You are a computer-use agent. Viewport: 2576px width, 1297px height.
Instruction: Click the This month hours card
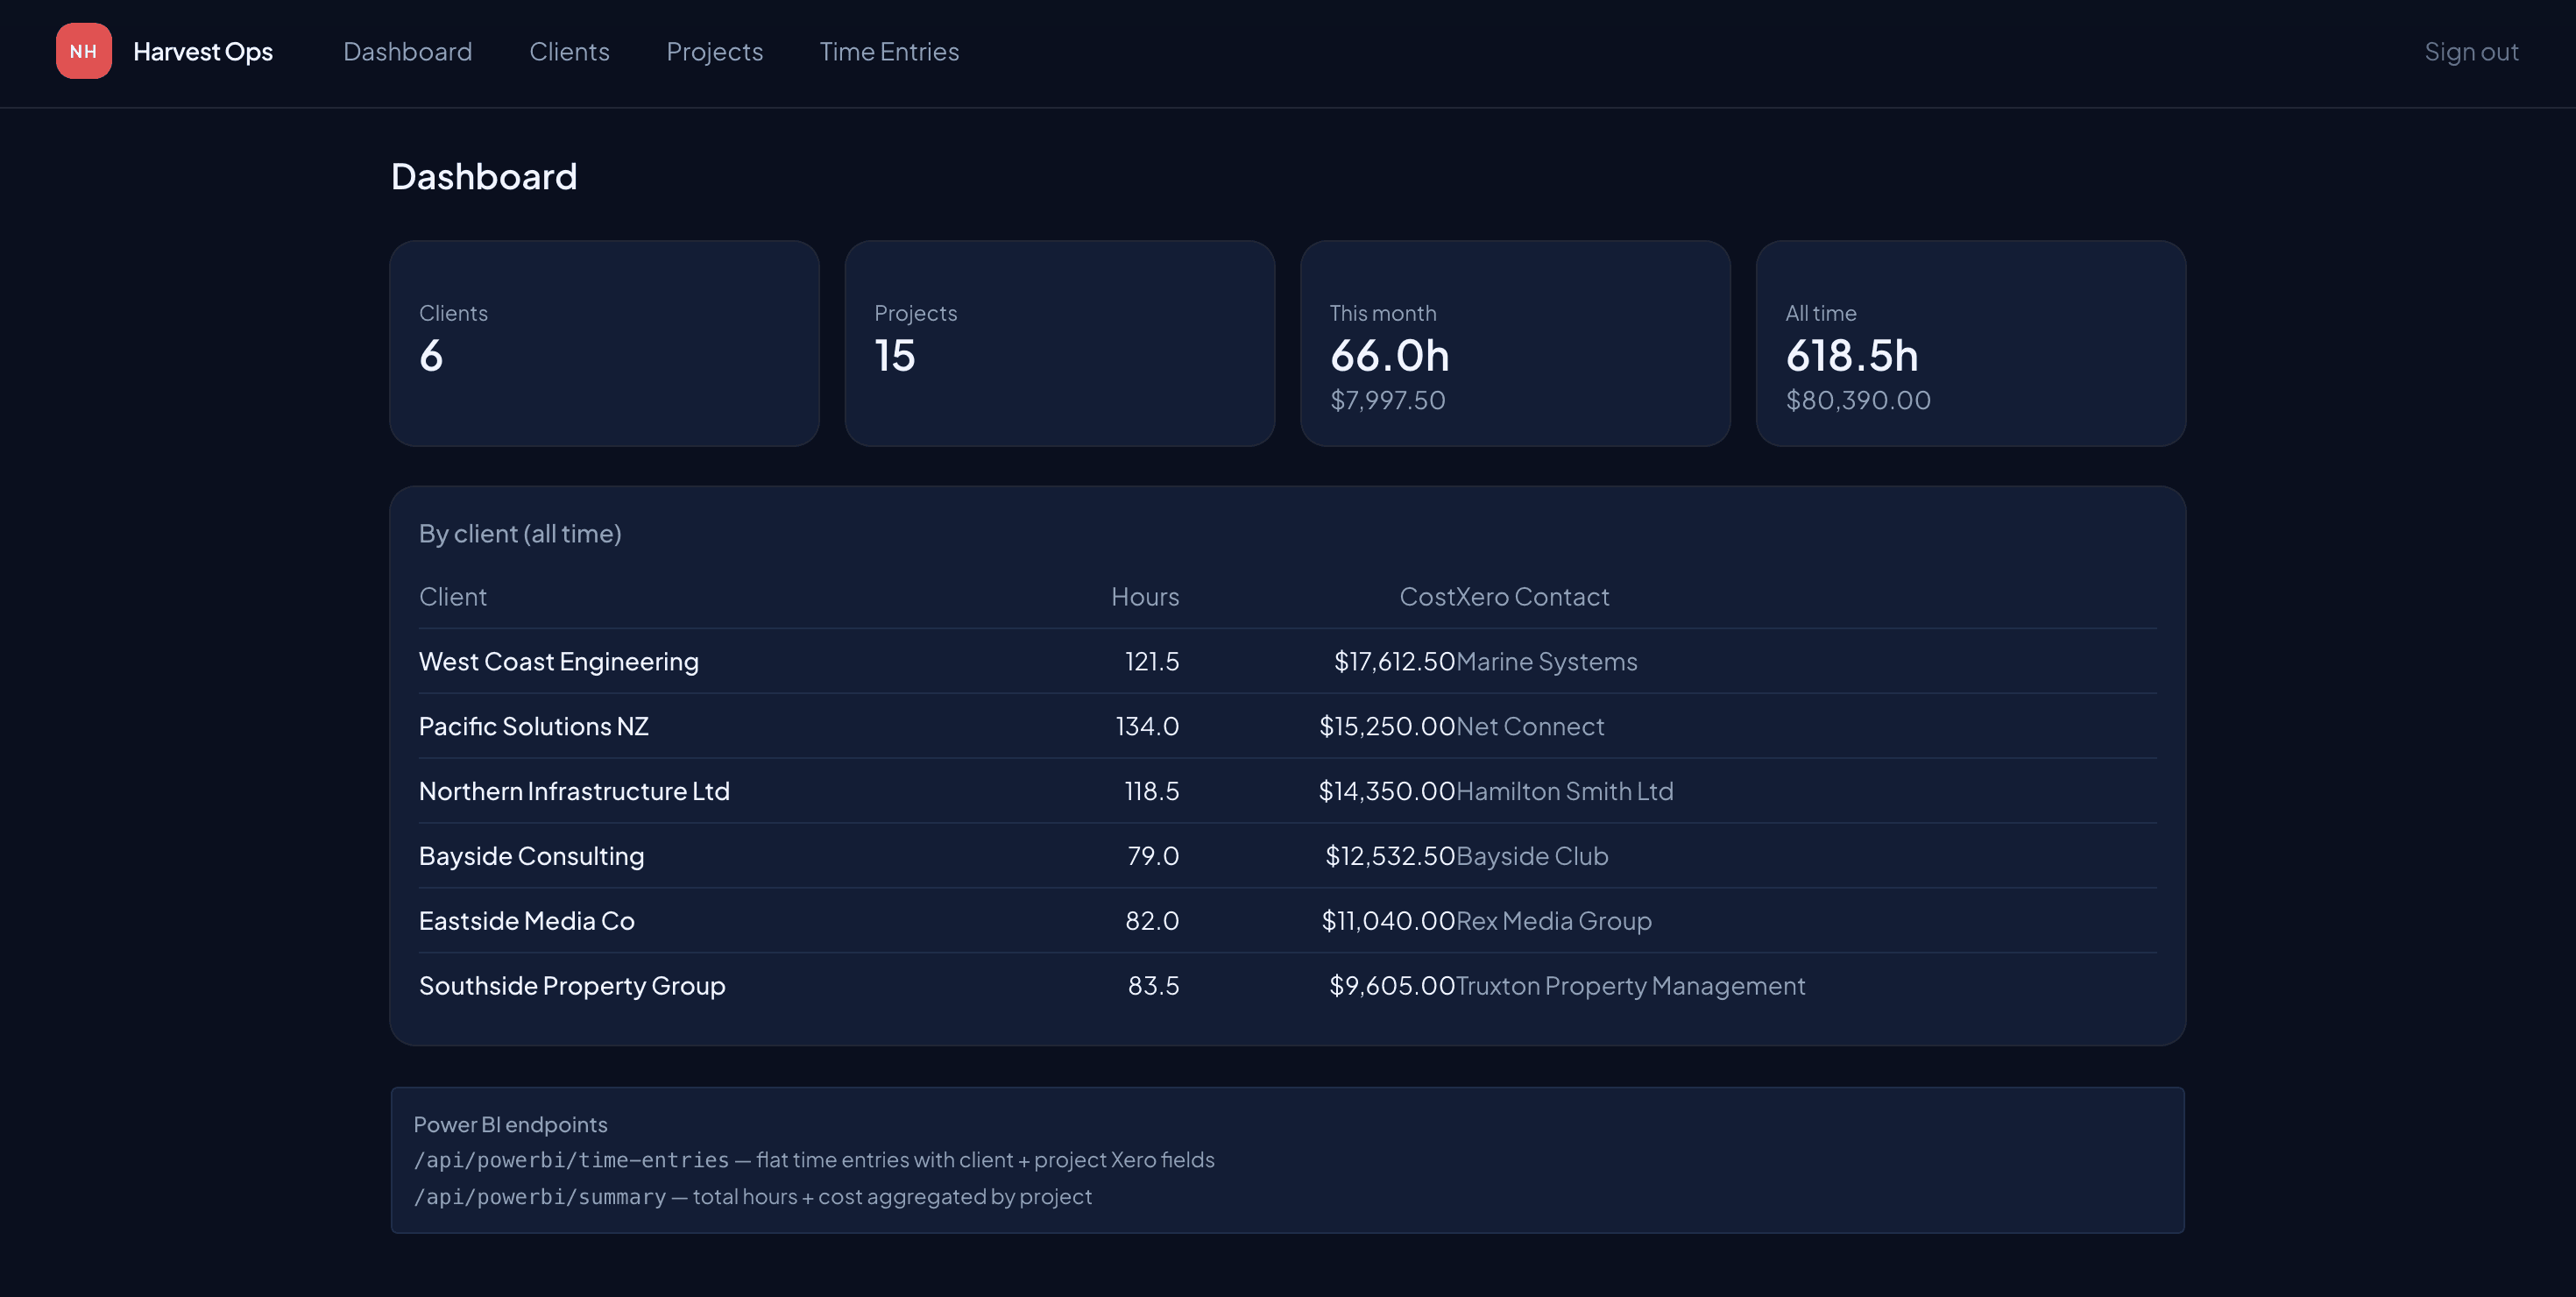pos(1515,343)
